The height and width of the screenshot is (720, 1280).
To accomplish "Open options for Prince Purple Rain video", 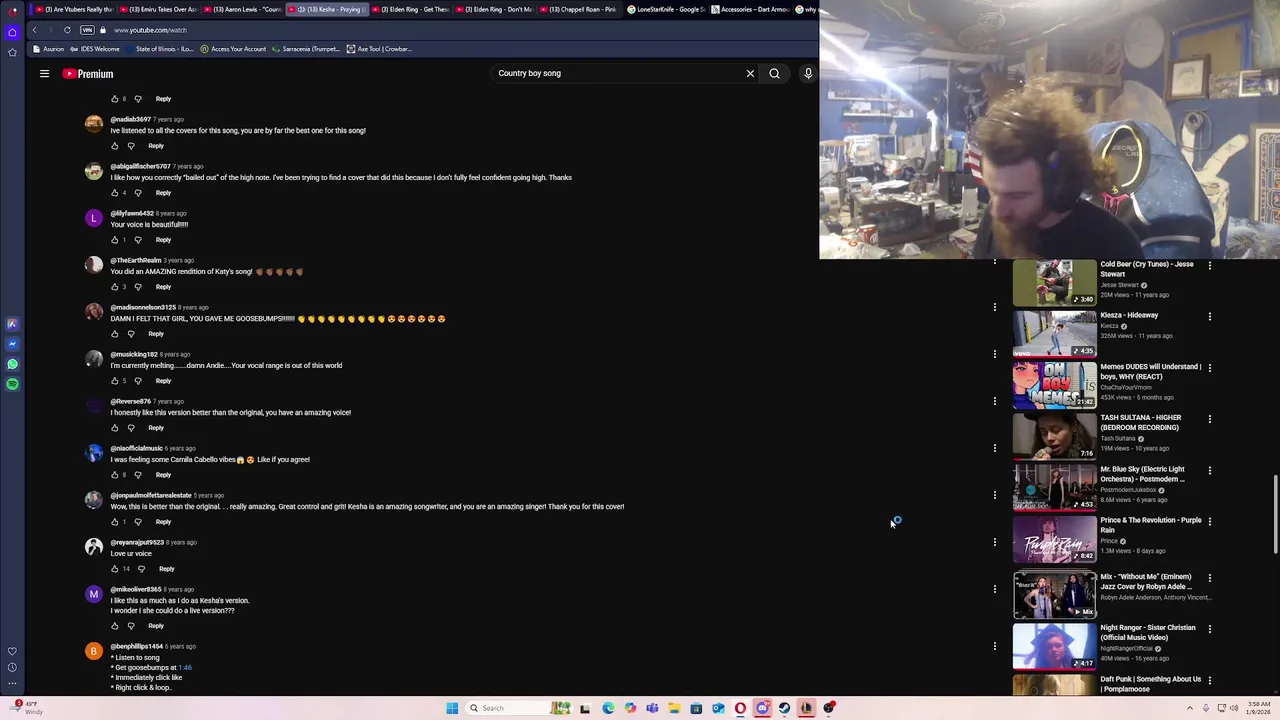I will pyautogui.click(x=1210, y=521).
